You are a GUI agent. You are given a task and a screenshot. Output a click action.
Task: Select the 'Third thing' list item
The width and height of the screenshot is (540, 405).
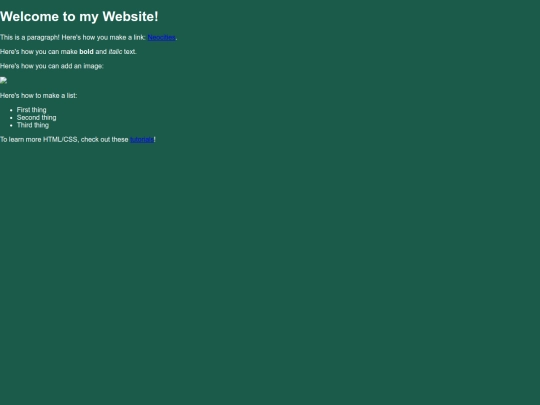coord(33,125)
